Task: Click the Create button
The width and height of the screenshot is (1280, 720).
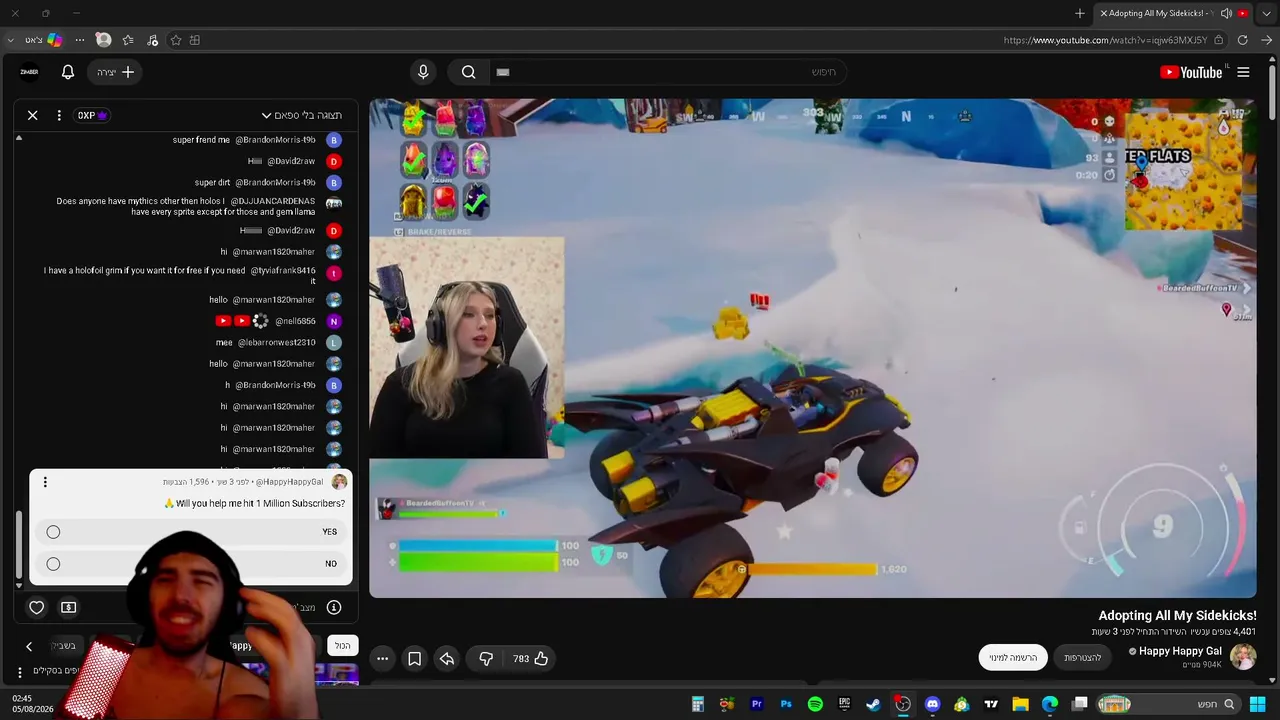Action: pyautogui.click(x=116, y=72)
